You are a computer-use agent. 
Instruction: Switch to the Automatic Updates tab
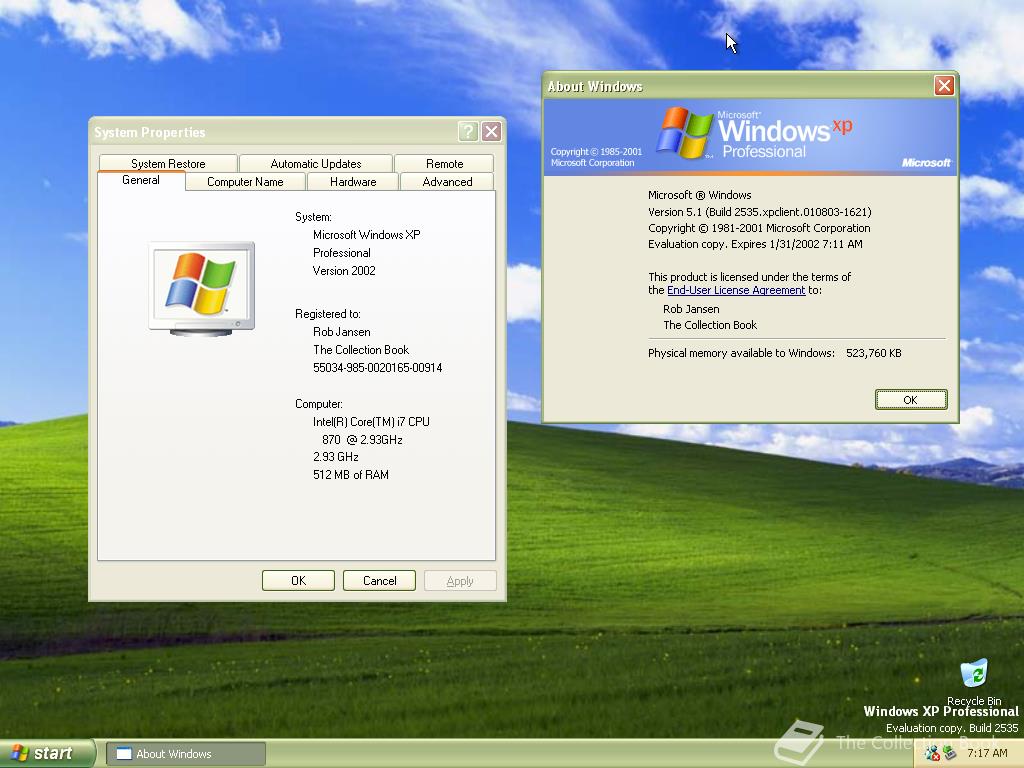[315, 163]
